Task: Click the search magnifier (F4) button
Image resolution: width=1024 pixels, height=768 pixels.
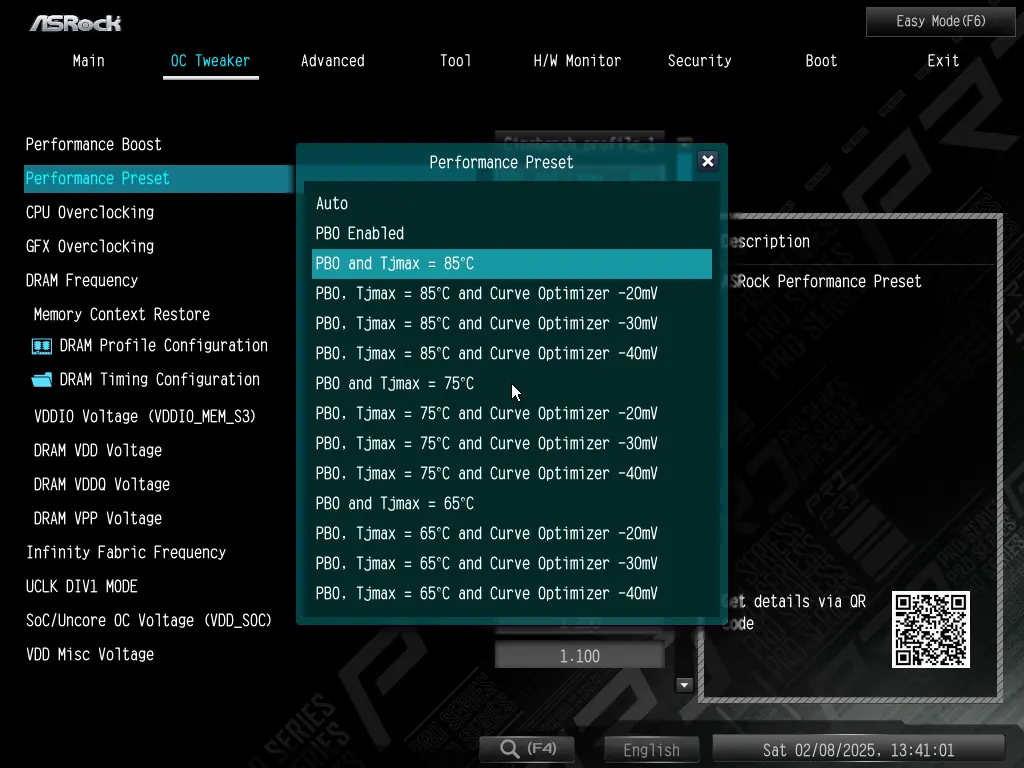Action: coord(528,748)
